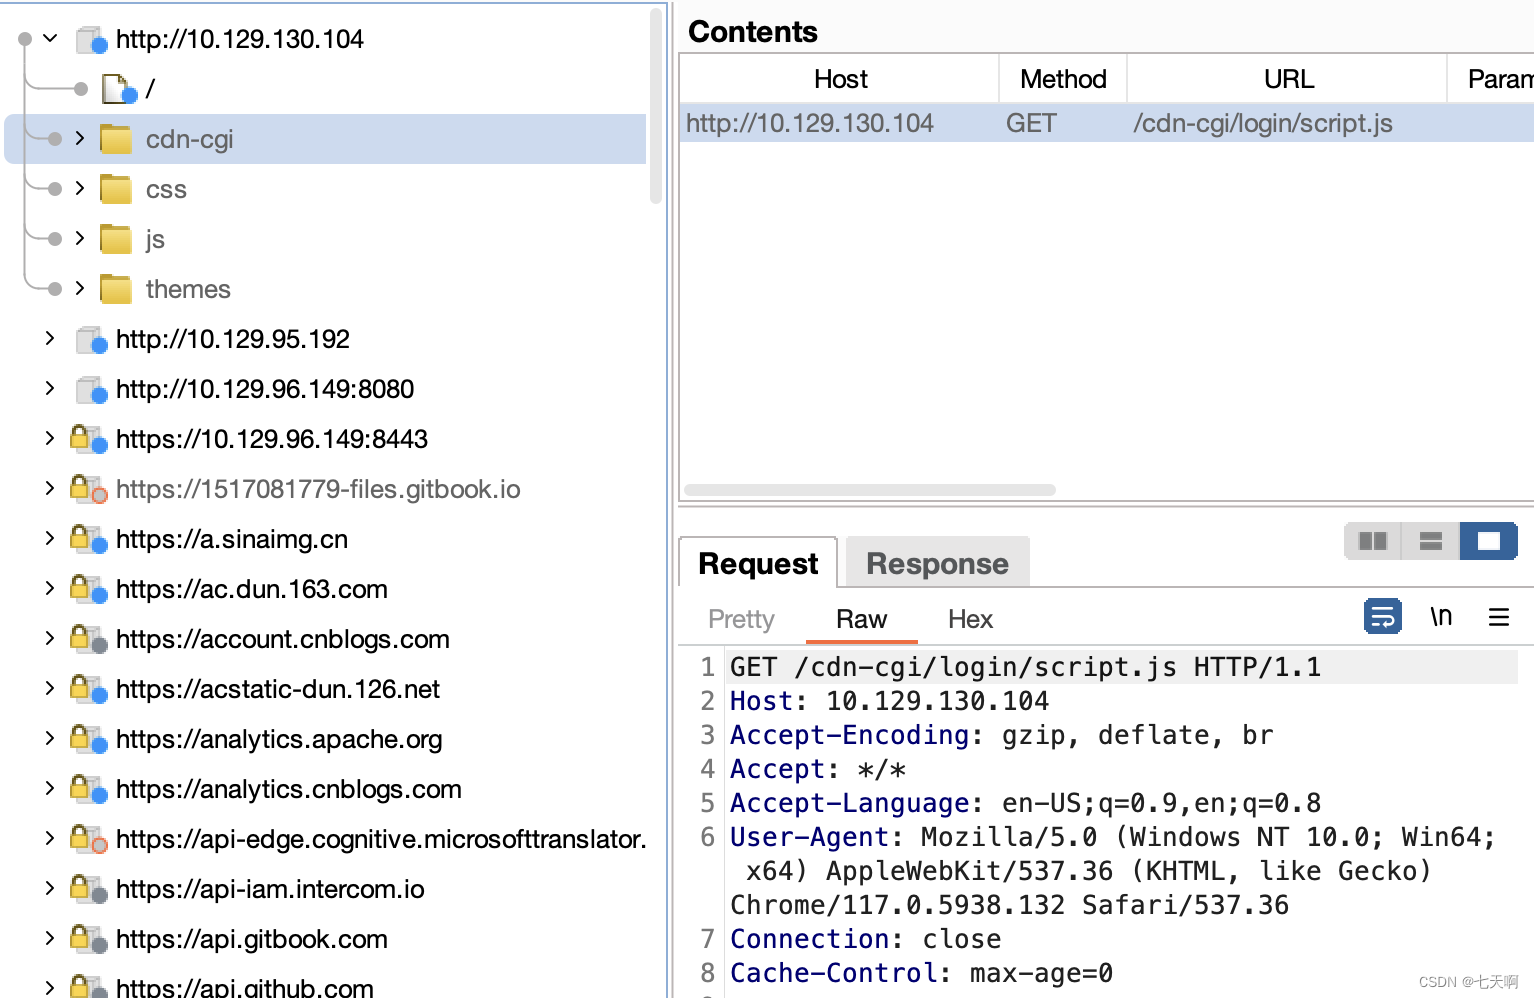Click the js folder icon

coord(116,239)
